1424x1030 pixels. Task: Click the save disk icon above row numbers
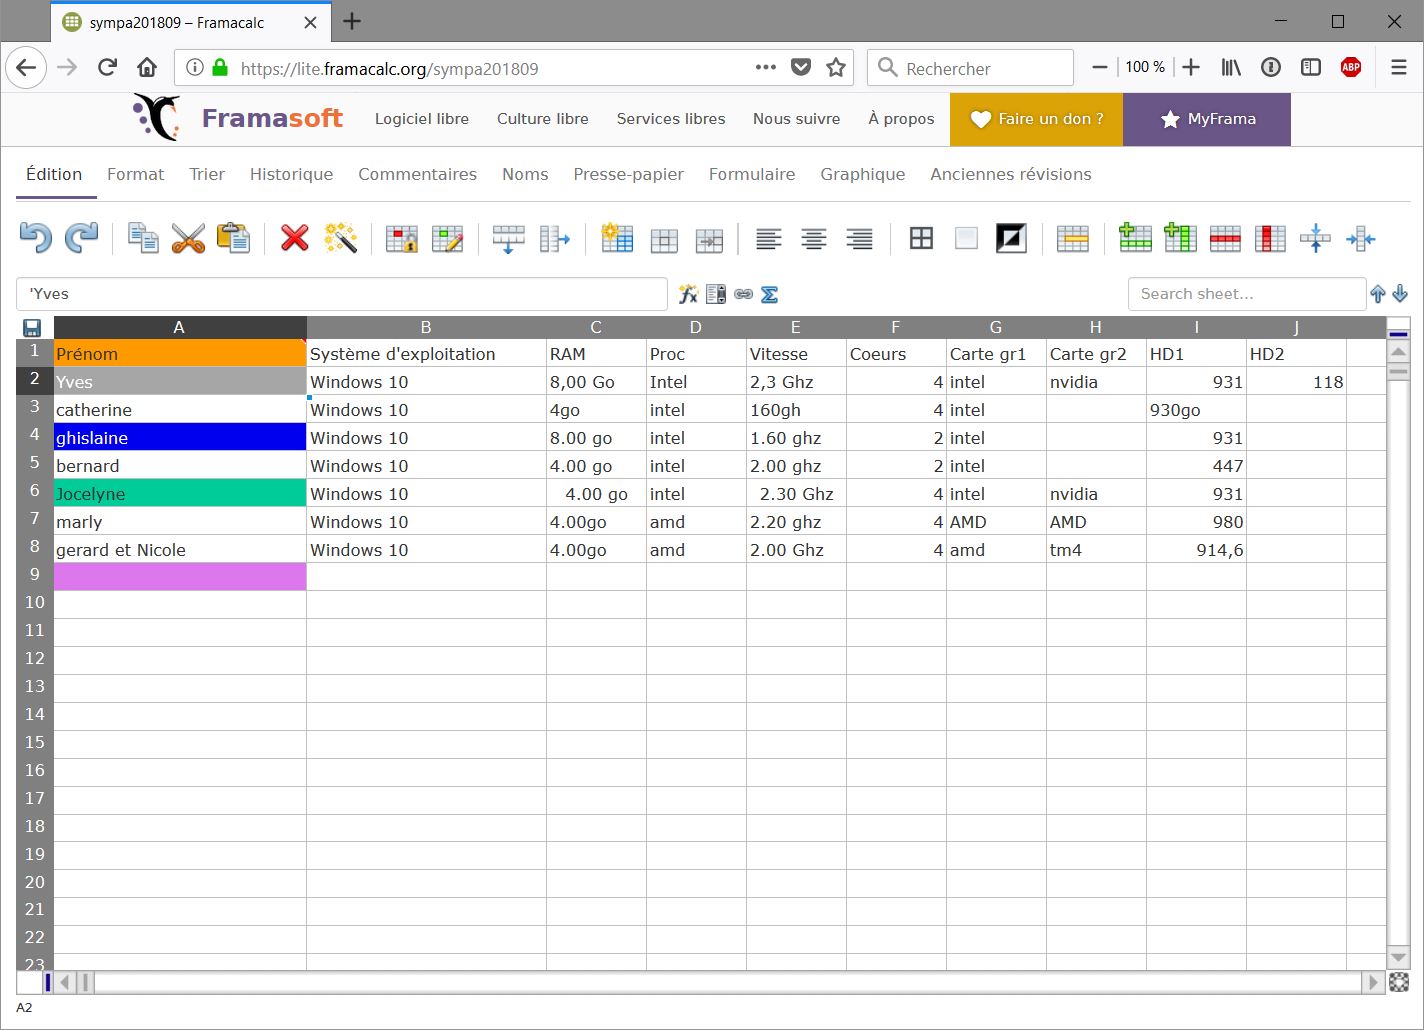point(32,328)
